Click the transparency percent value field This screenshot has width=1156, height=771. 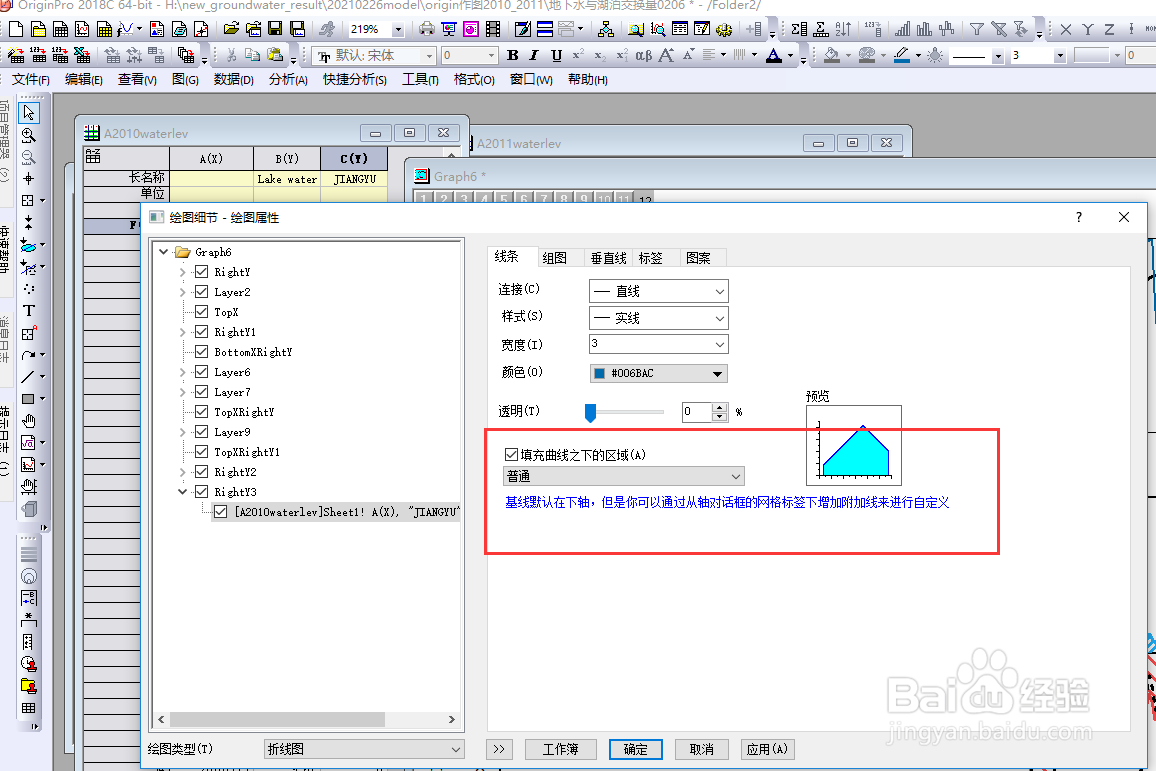coord(697,412)
